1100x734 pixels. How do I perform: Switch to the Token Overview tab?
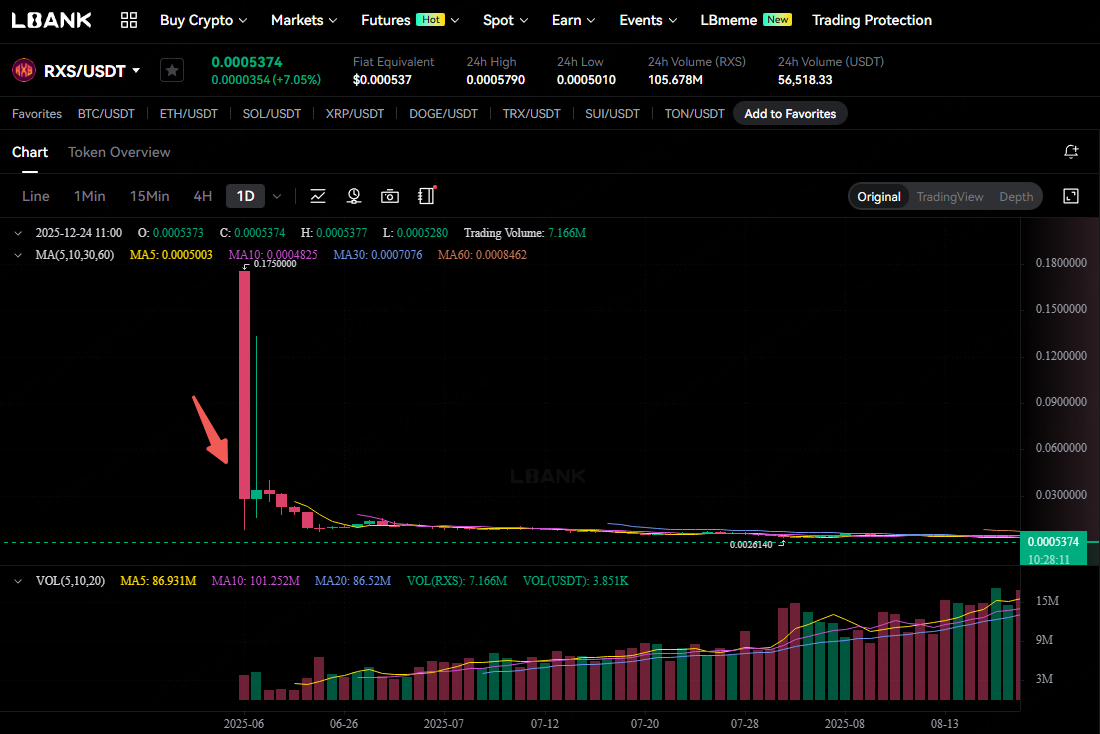coord(119,152)
